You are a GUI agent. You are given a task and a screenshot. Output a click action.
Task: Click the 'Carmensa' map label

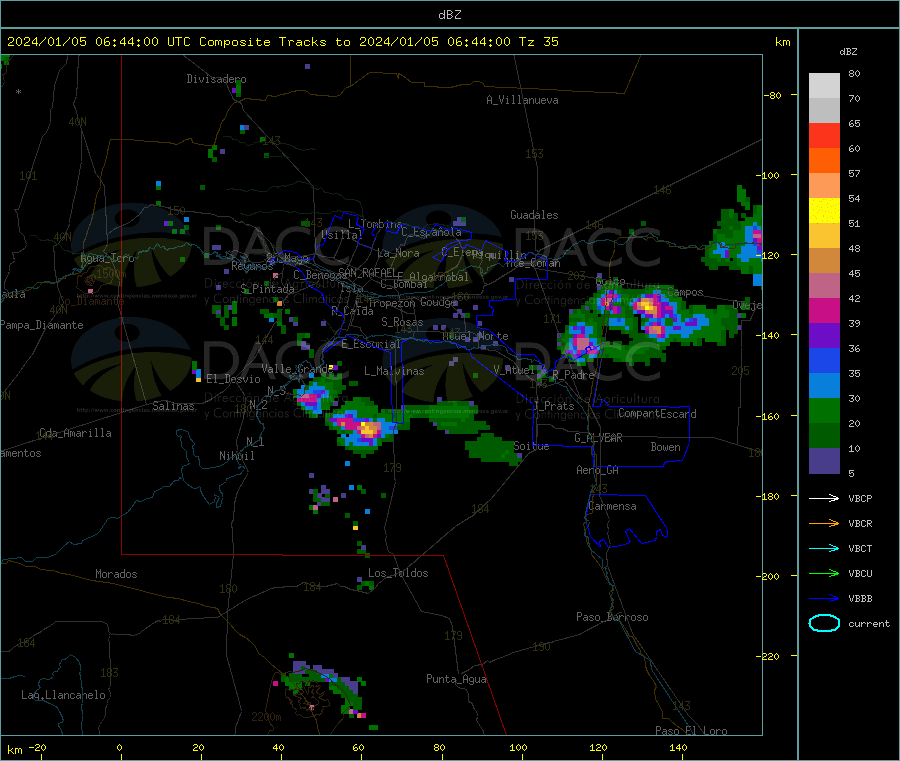[x=612, y=506]
